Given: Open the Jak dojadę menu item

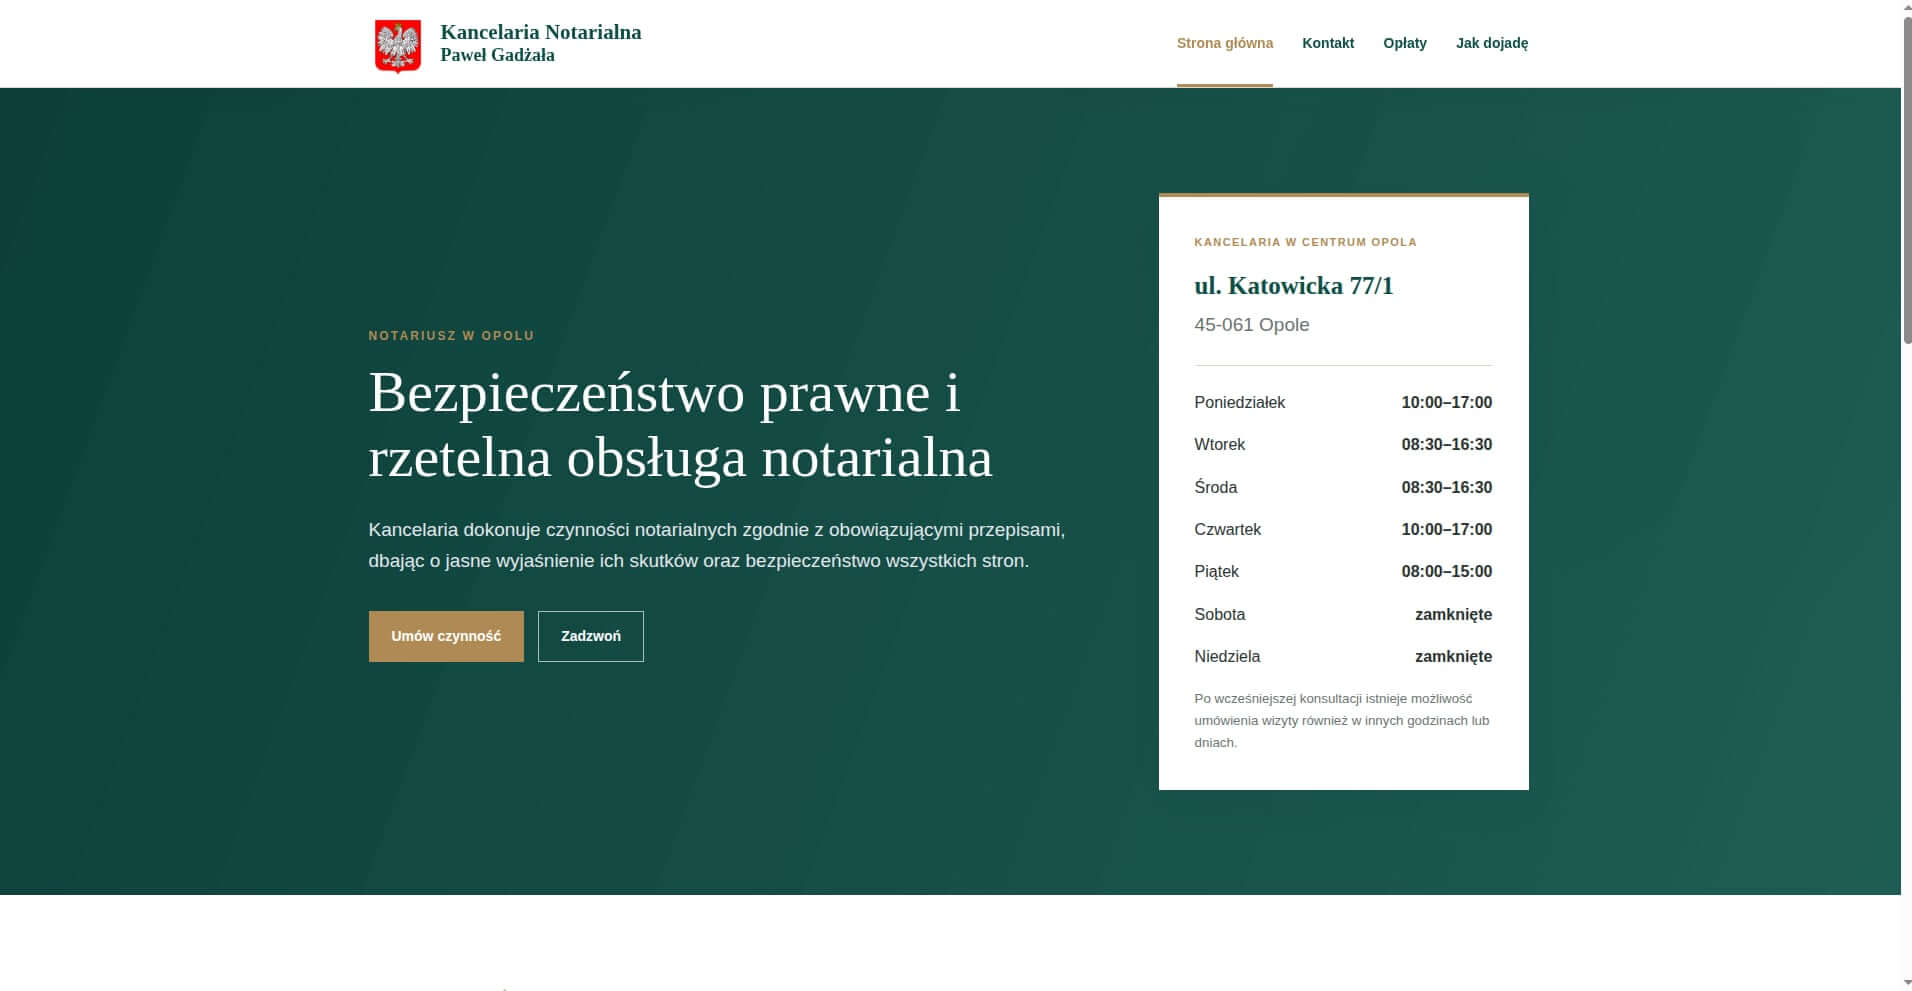Looking at the screenshot, I should (x=1491, y=43).
